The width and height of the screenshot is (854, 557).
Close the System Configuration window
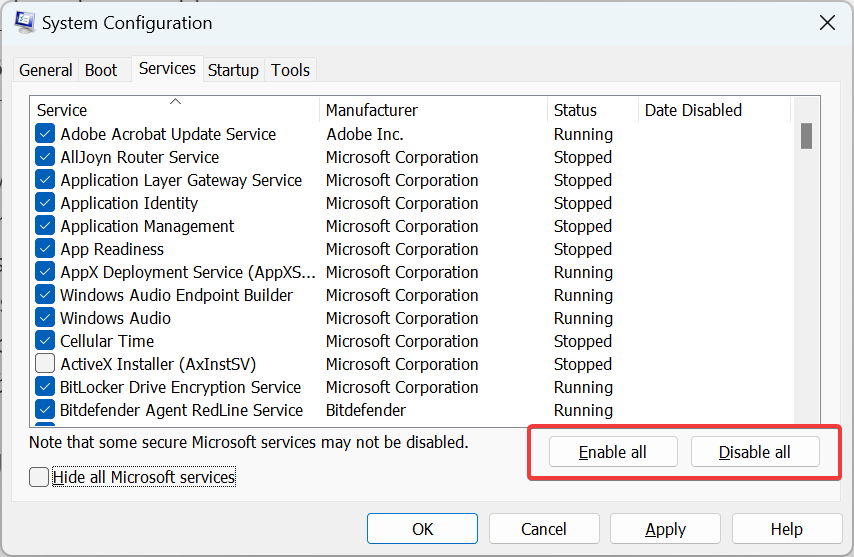pos(827,22)
